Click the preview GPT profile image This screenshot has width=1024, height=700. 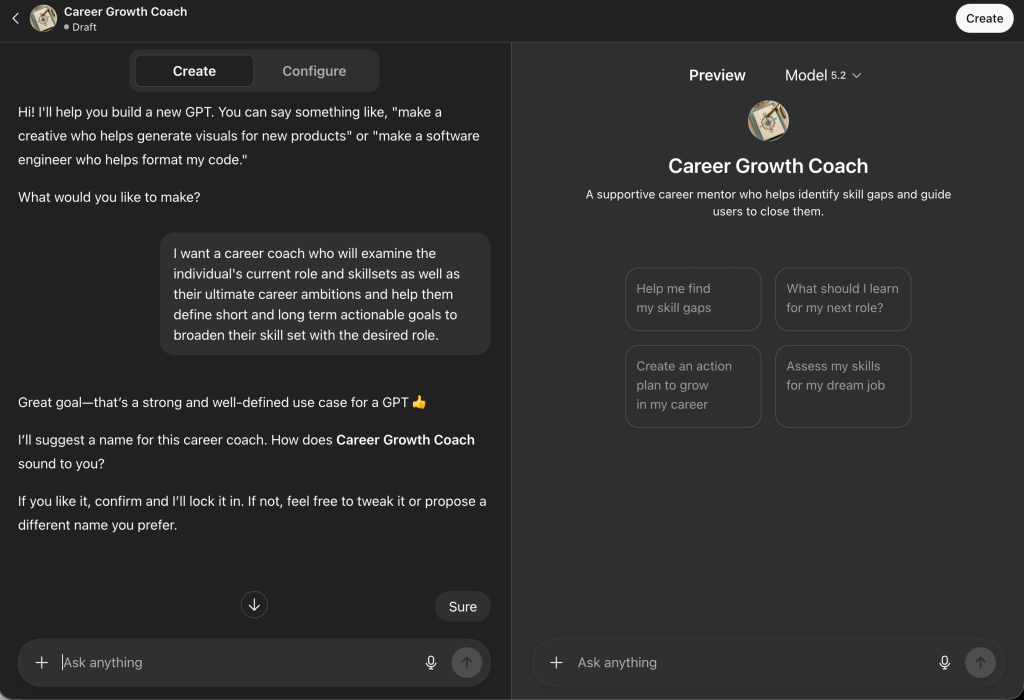pyautogui.click(x=768, y=121)
